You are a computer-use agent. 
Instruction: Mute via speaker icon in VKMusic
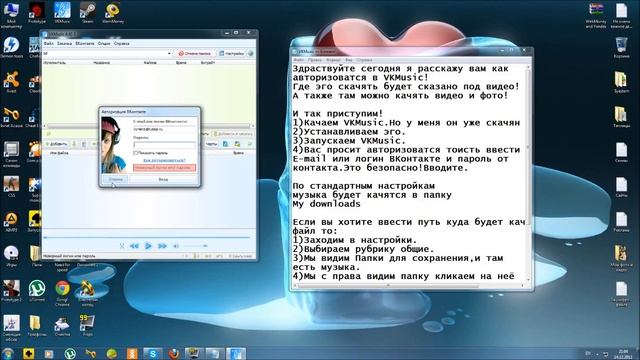pos(176,246)
